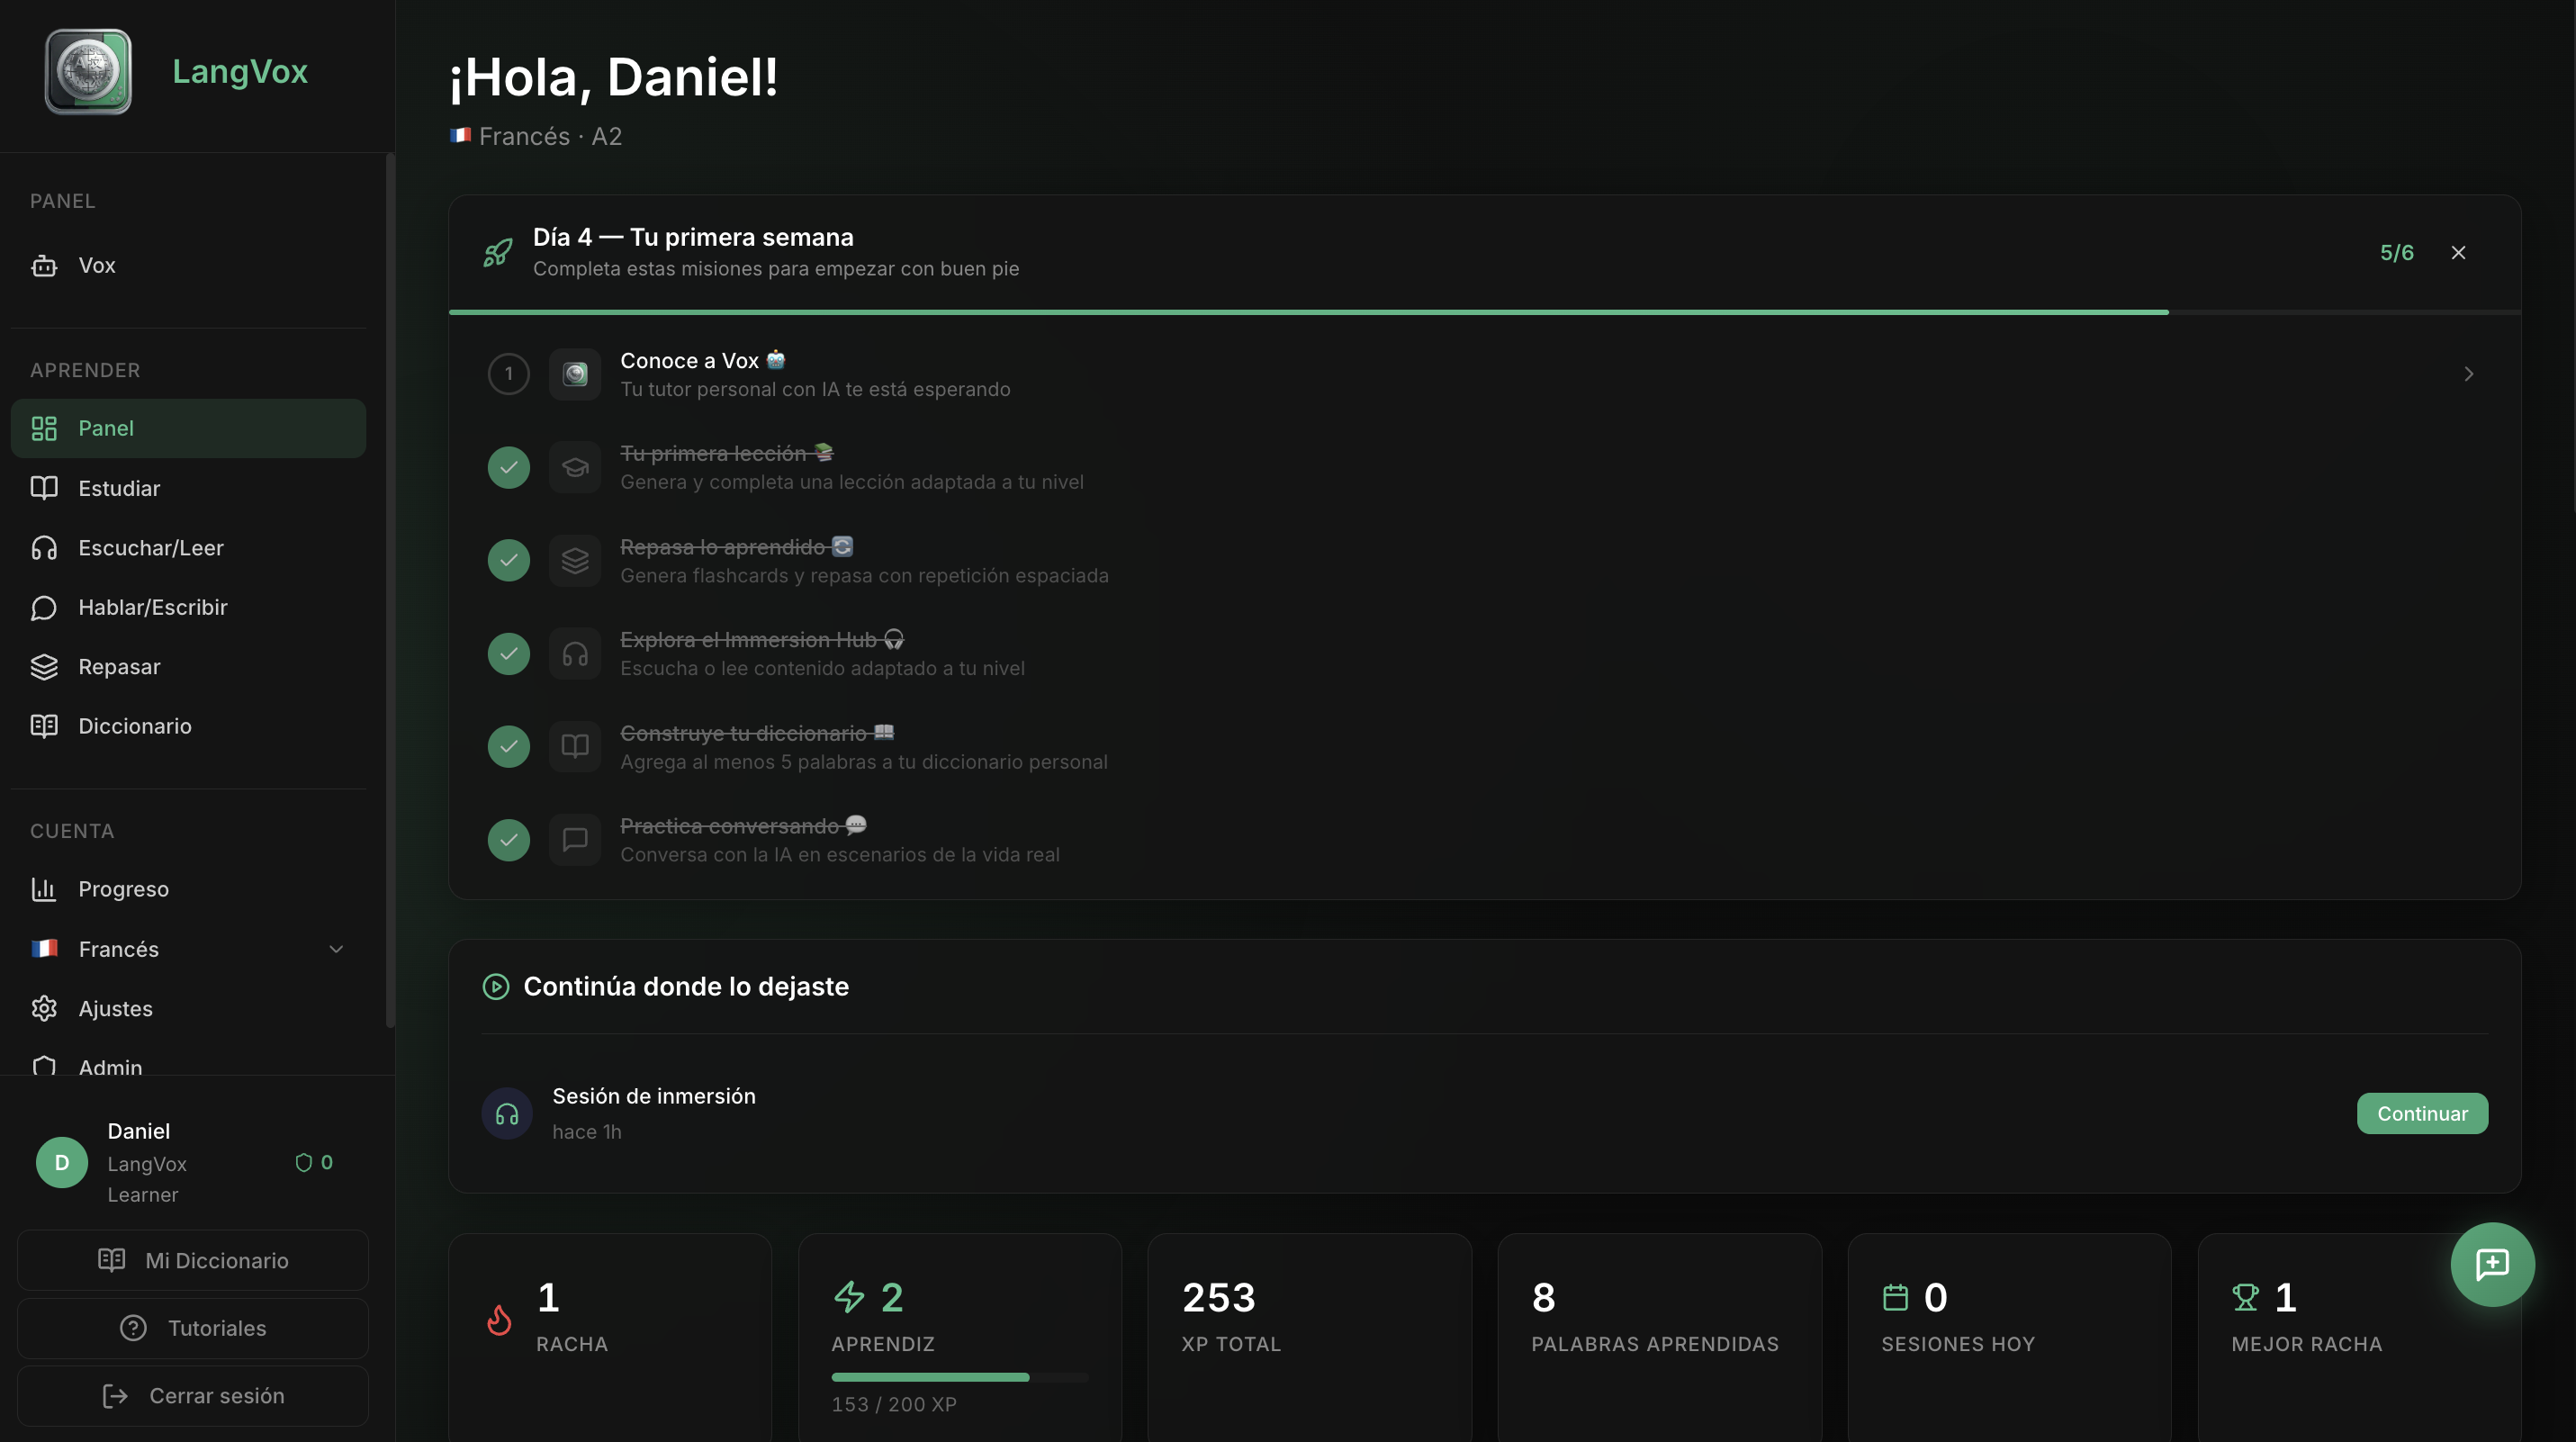Viewport: 2576px width, 1442px height.
Task: Open the Admin sidebar item
Action: point(188,1062)
